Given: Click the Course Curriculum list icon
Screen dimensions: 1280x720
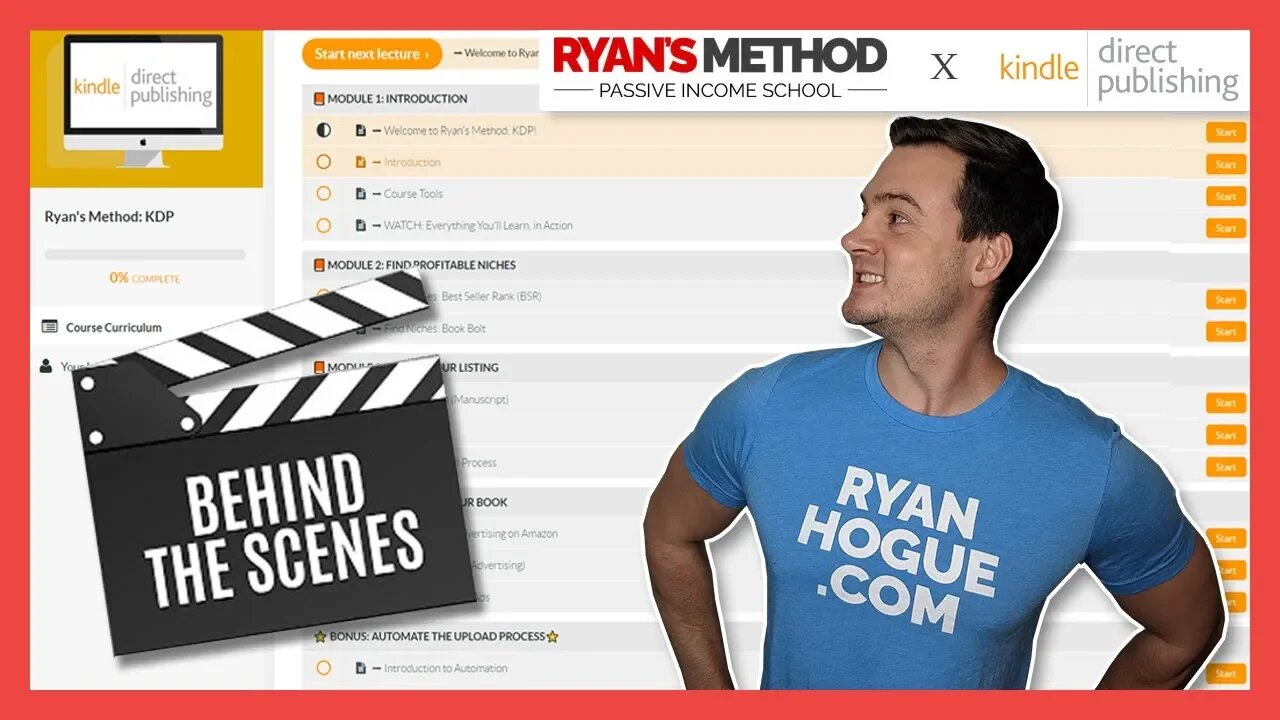Looking at the screenshot, I should (x=49, y=327).
